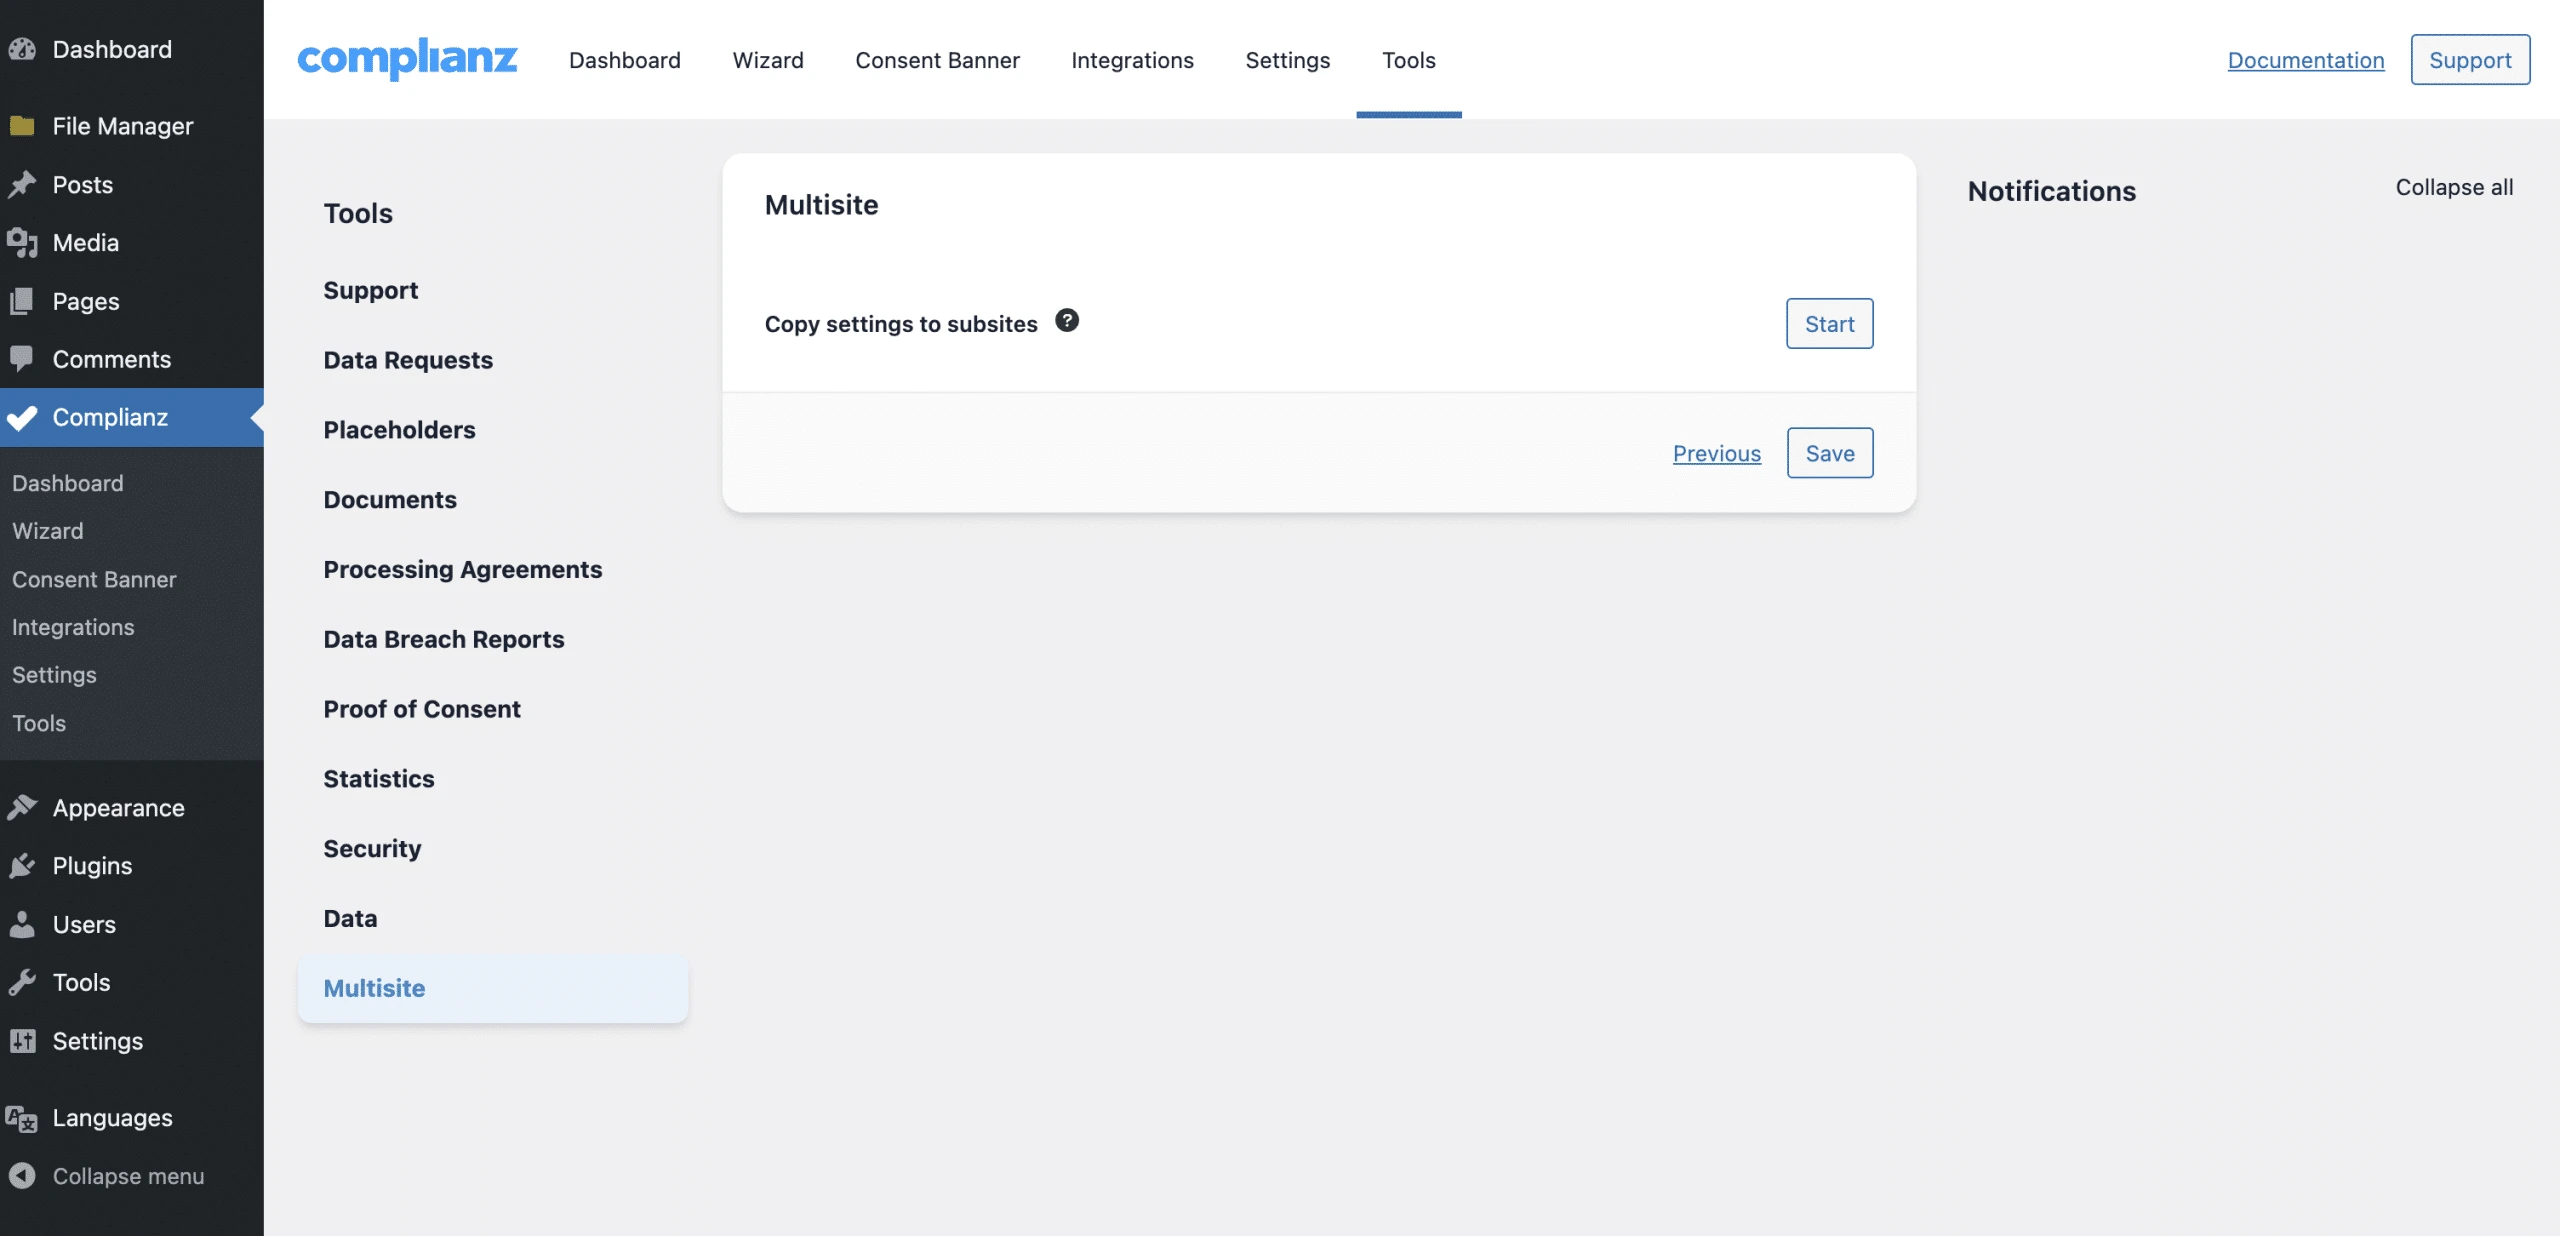Click the Plugins plug icon
Image resolution: width=2560 pixels, height=1236 pixels.
(x=22, y=866)
